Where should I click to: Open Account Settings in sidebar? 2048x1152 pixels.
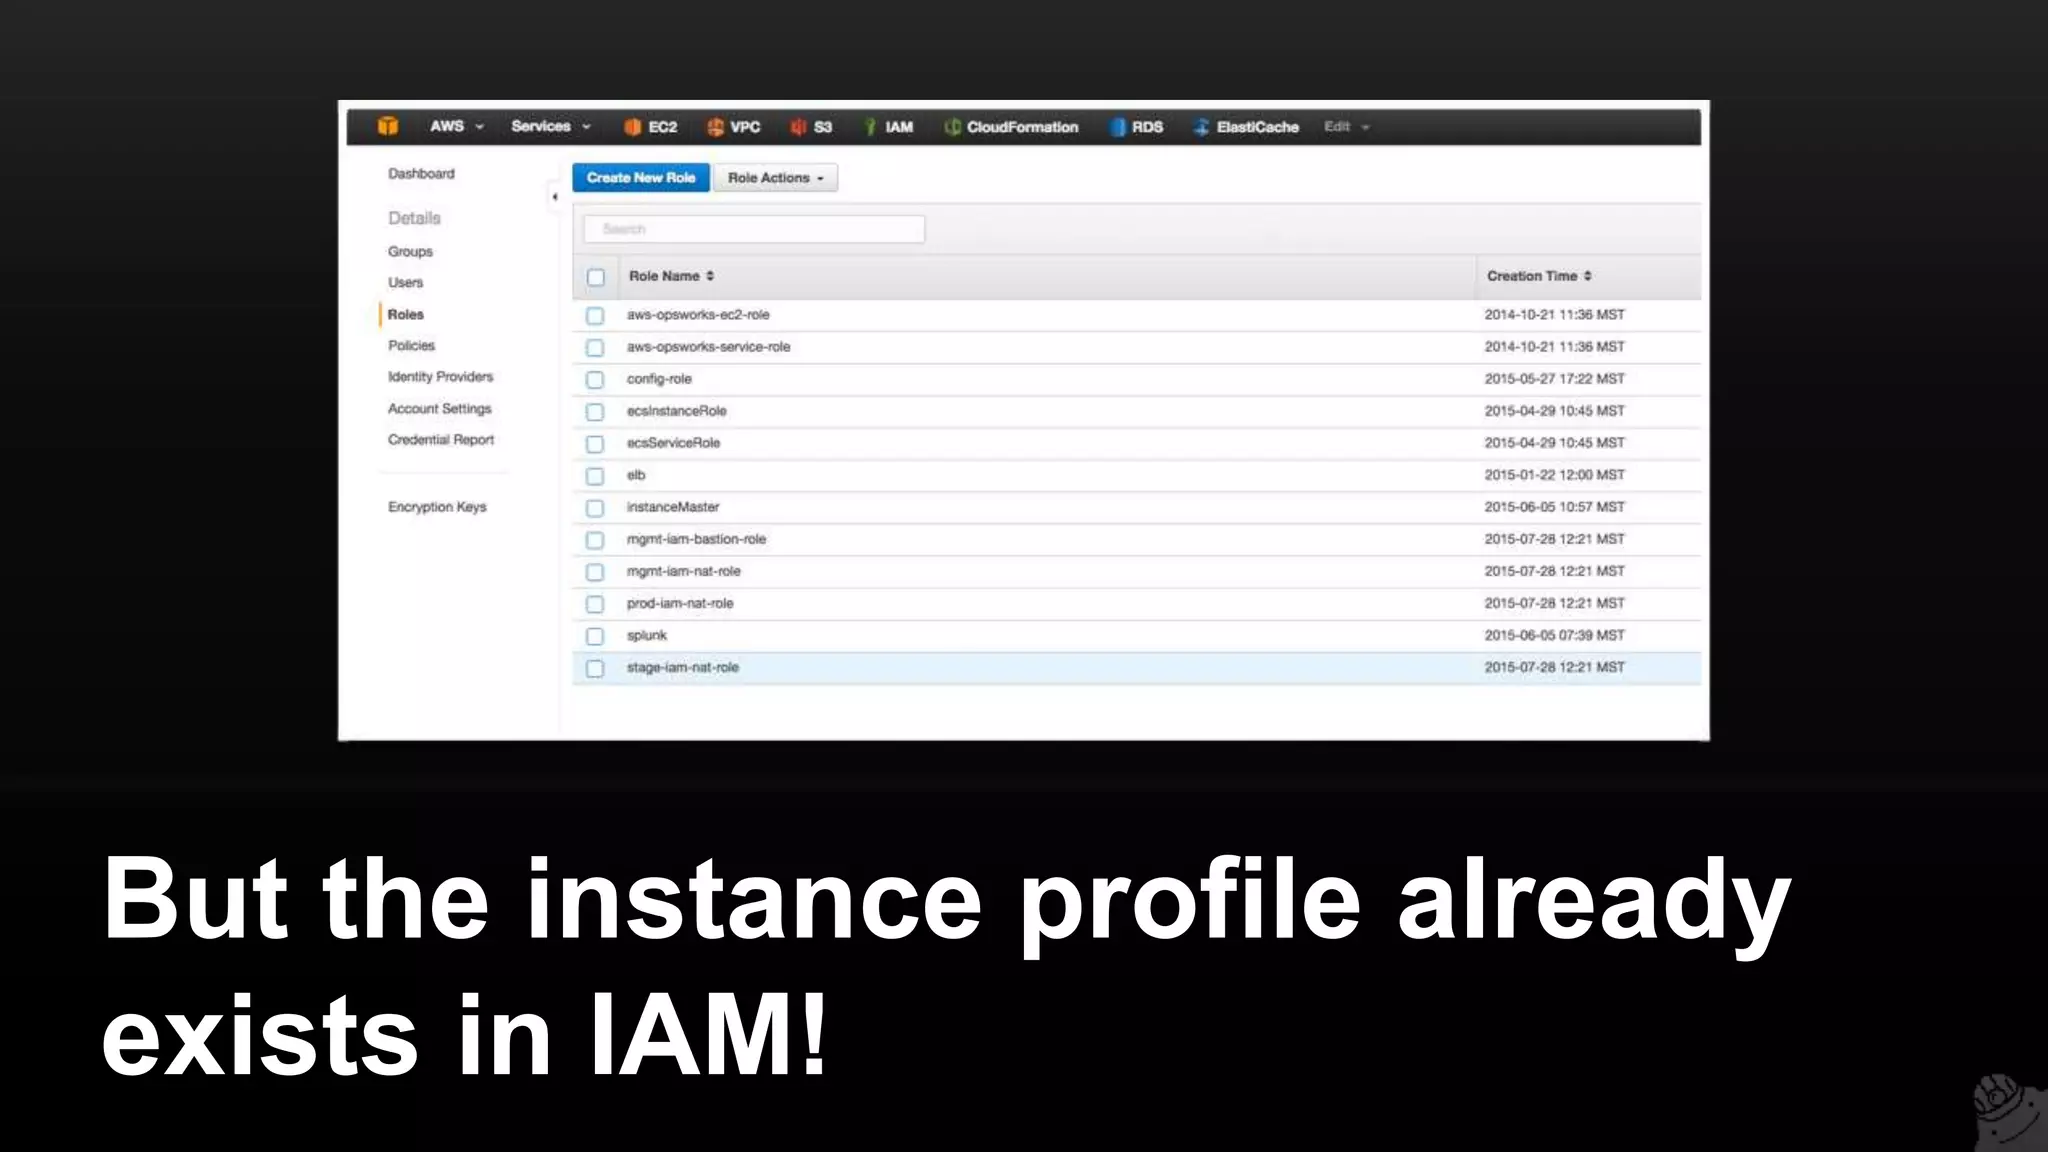439,408
